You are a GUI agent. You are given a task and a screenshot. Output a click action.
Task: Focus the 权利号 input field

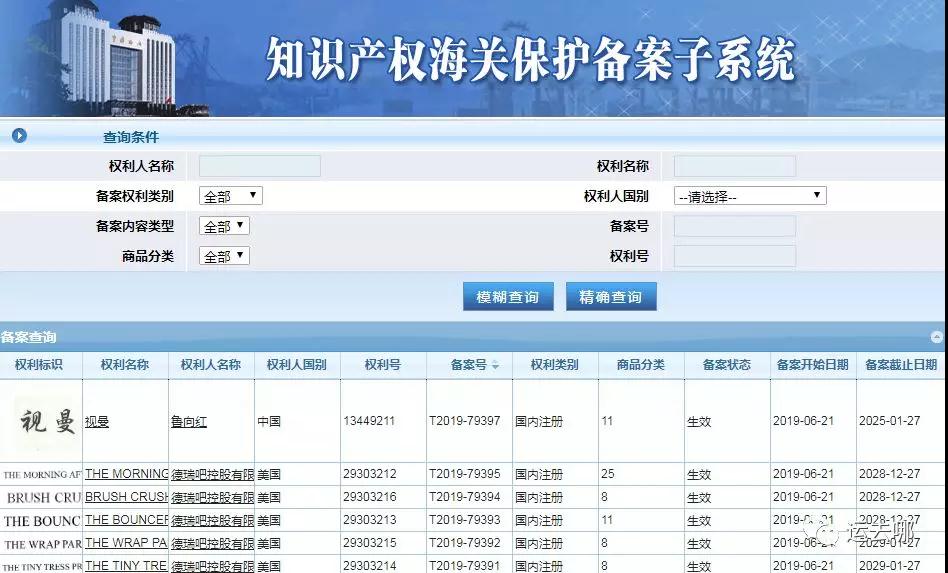(x=735, y=256)
